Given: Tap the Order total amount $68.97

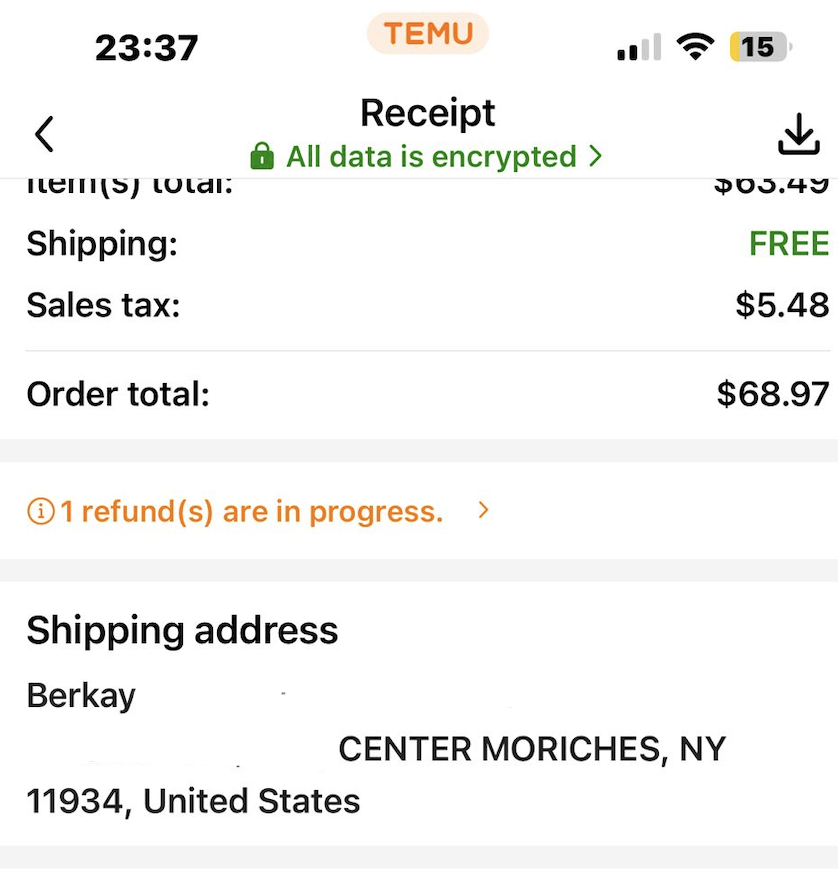Looking at the screenshot, I should [x=773, y=394].
